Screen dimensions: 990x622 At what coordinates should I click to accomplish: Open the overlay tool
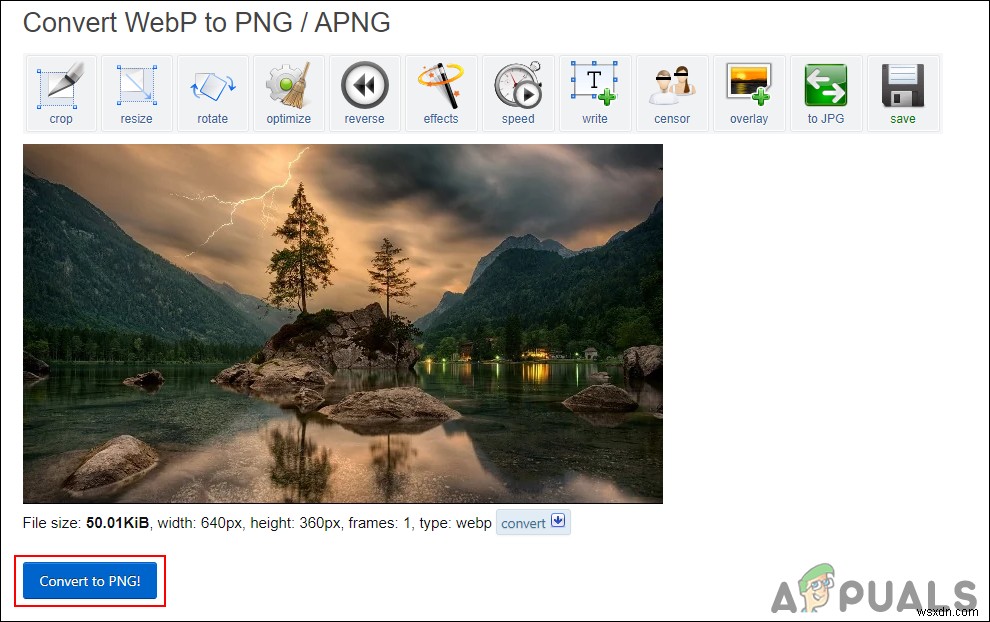click(x=749, y=92)
